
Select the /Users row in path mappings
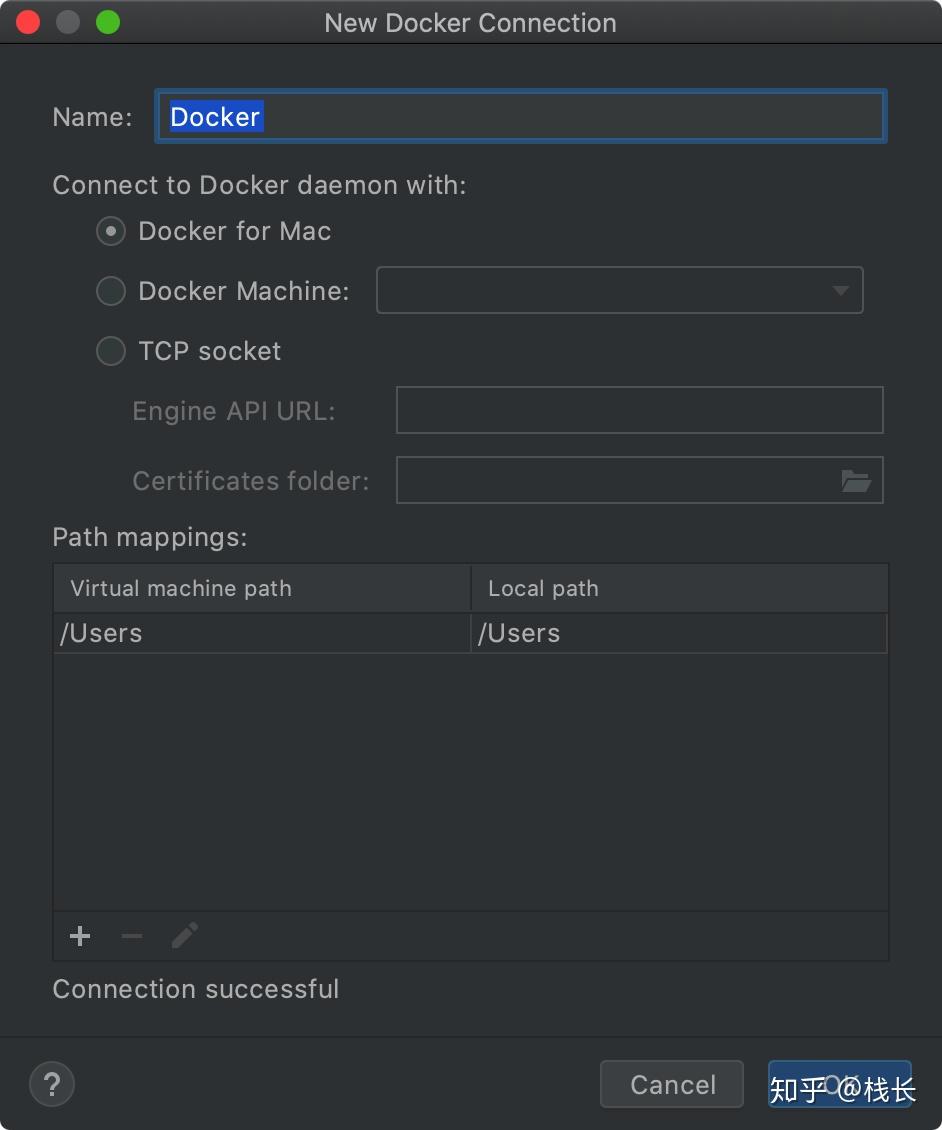260,632
